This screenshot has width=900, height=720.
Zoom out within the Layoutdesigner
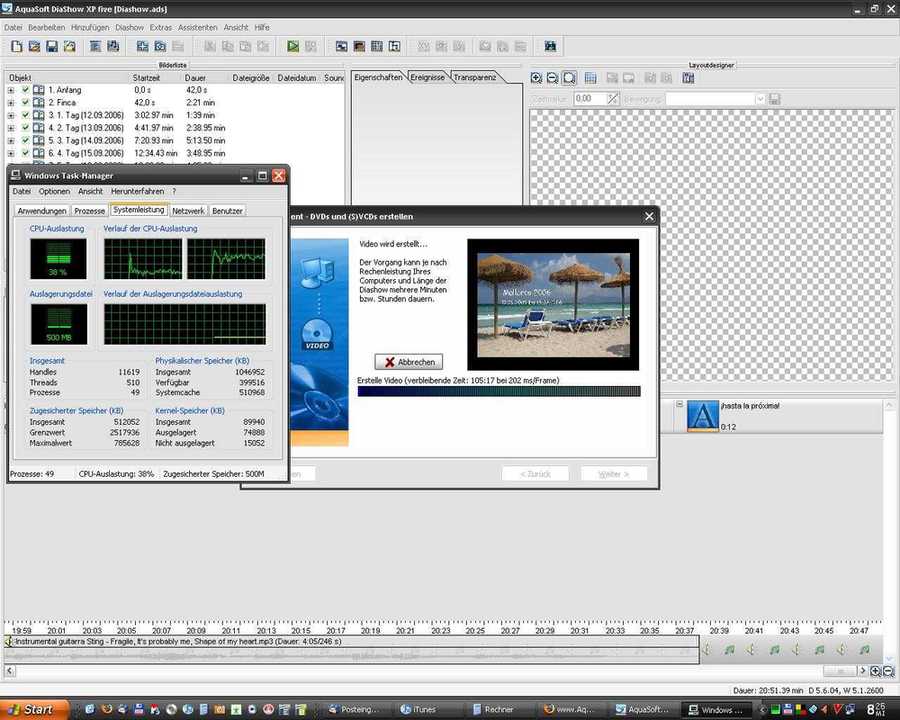point(552,78)
